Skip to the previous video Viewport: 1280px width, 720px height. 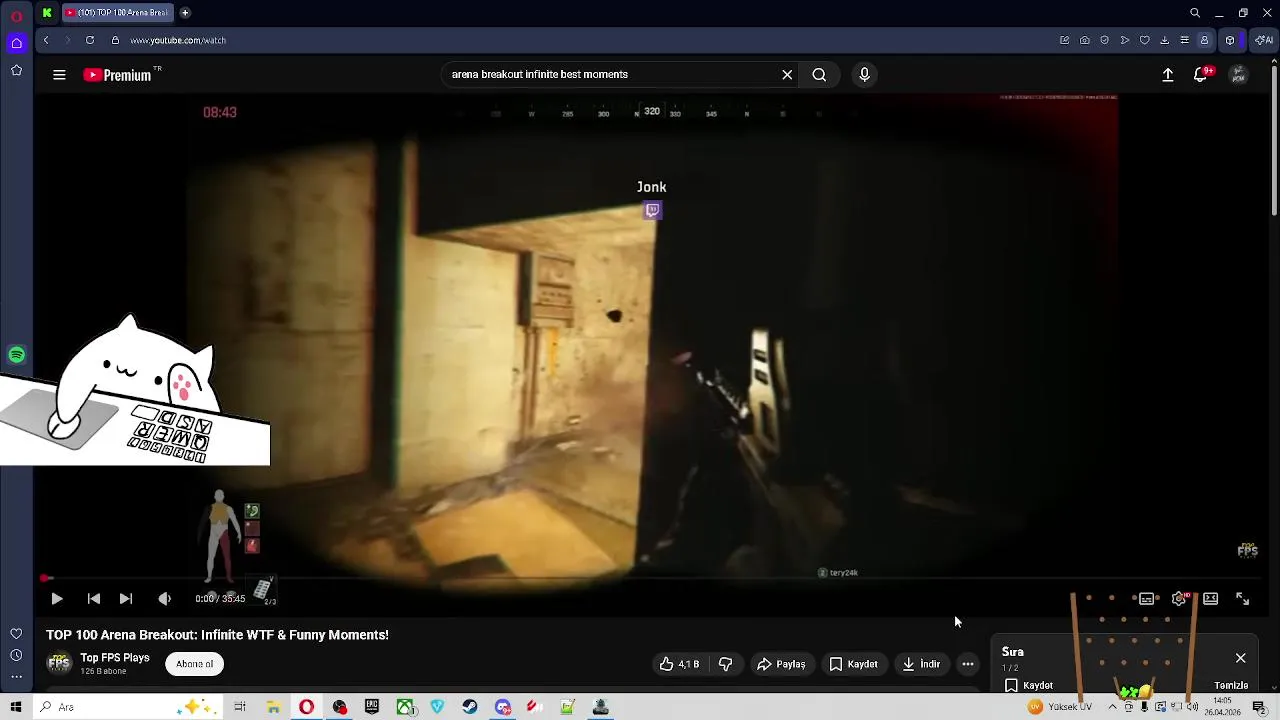click(x=94, y=599)
